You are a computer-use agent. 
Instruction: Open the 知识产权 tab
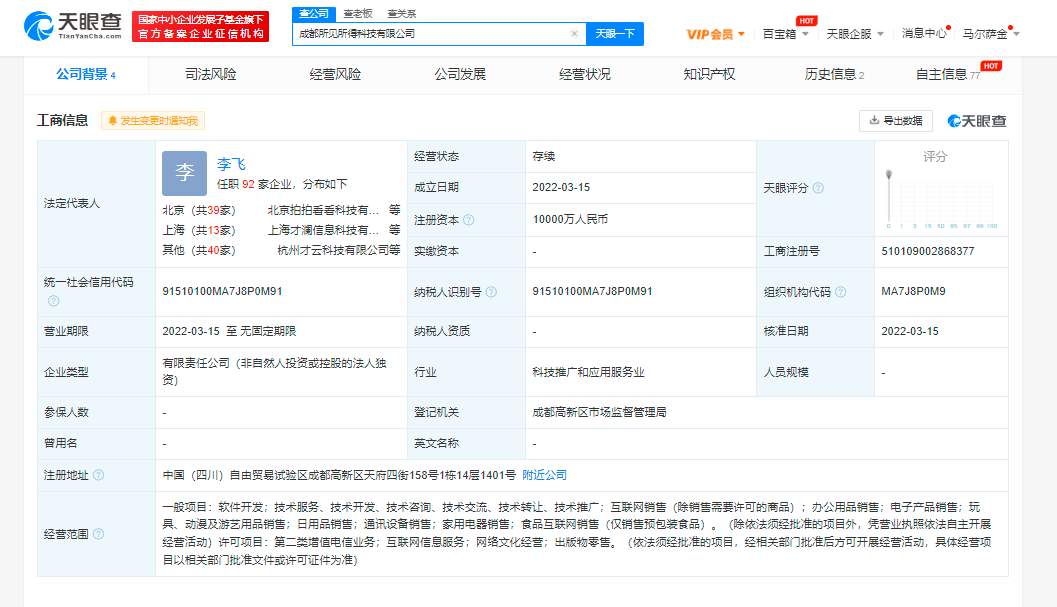pyautogui.click(x=709, y=74)
